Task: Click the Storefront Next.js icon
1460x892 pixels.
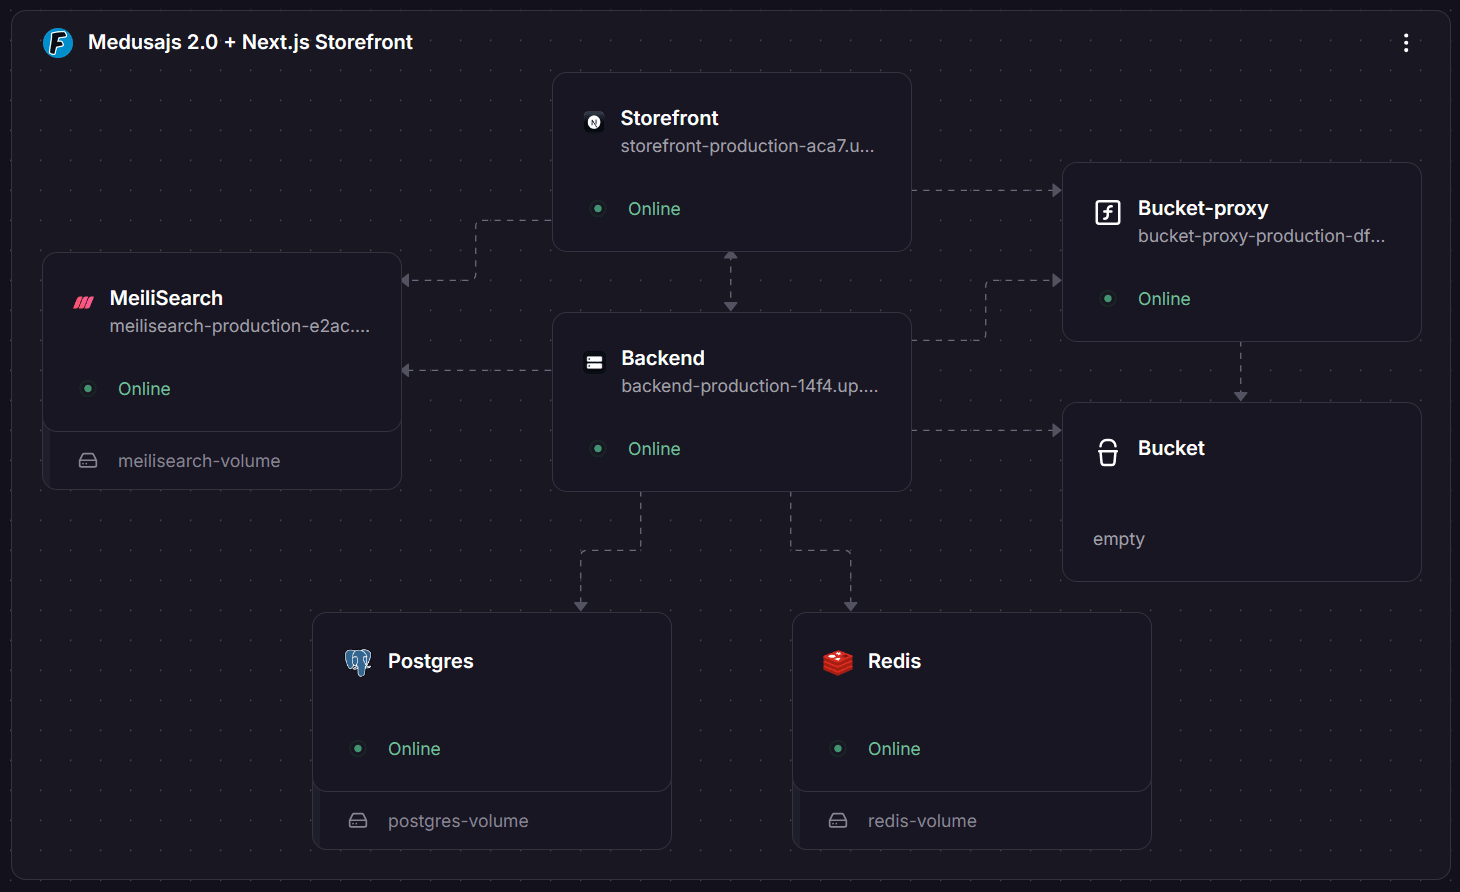Action: [594, 122]
